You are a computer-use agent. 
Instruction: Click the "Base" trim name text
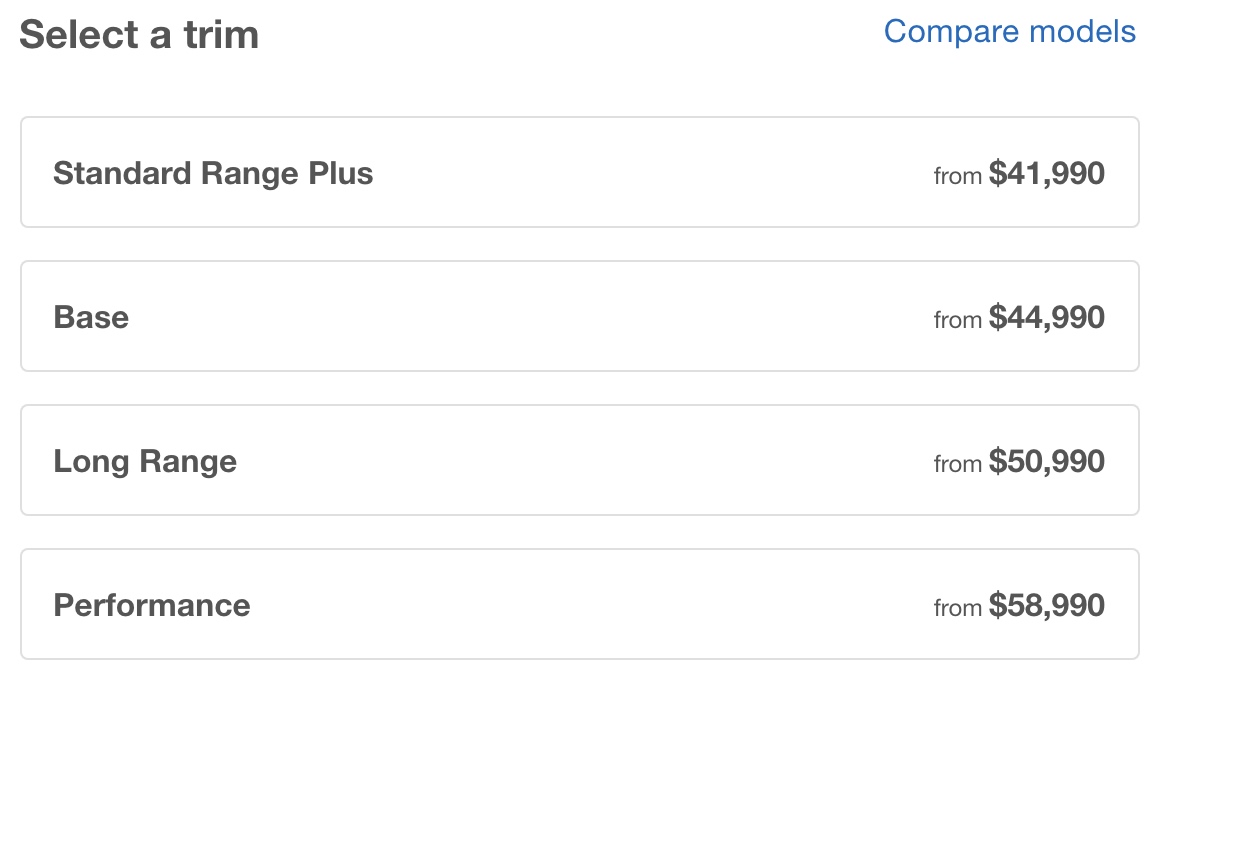point(91,318)
